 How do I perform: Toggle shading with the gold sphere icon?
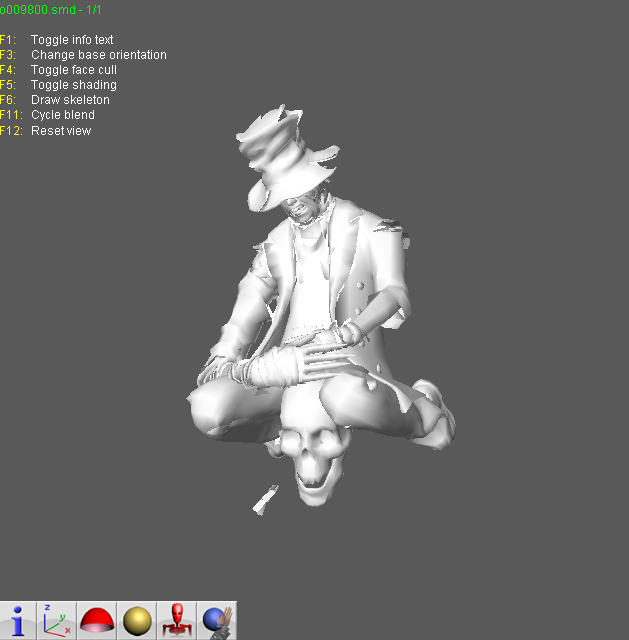coord(137,620)
